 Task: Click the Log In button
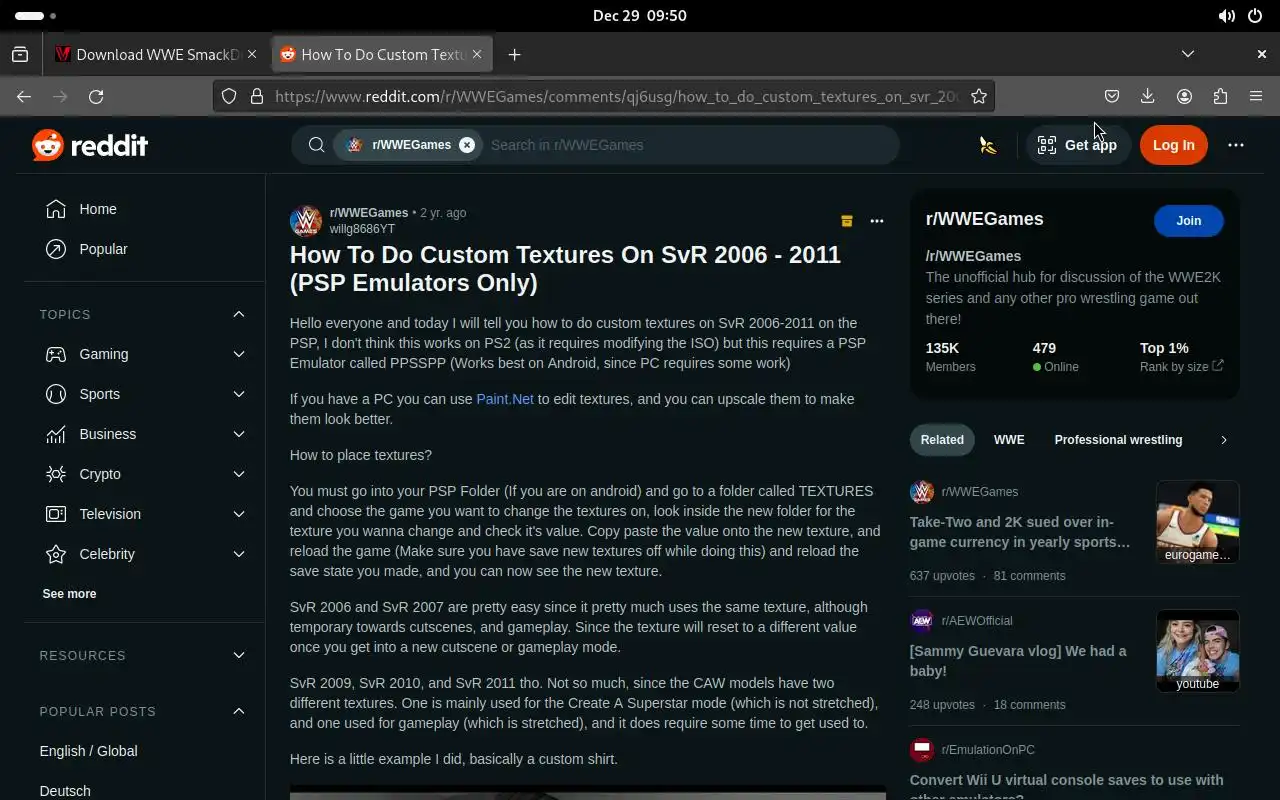(x=1173, y=145)
